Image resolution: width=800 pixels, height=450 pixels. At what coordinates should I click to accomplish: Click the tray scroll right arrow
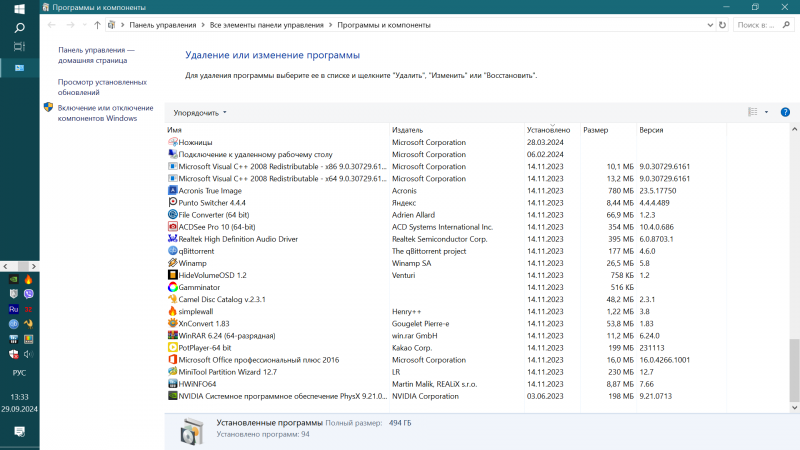34,266
